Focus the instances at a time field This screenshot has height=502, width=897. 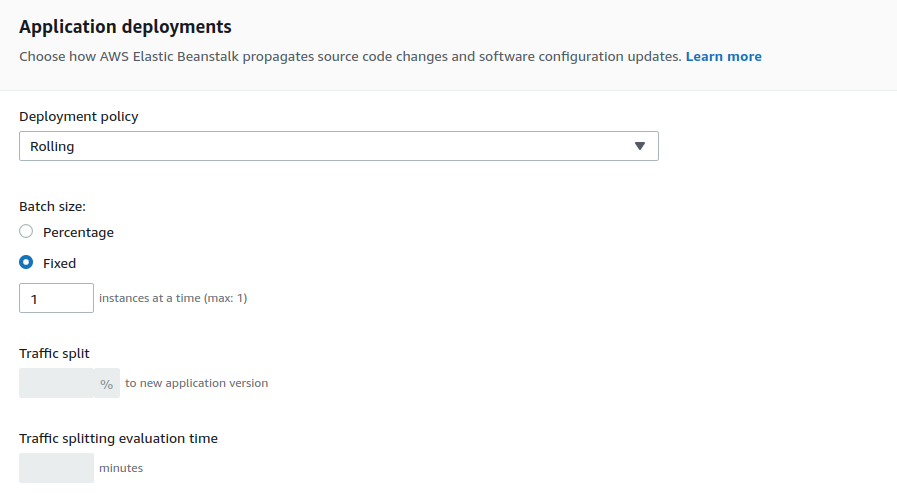[x=56, y=298]
